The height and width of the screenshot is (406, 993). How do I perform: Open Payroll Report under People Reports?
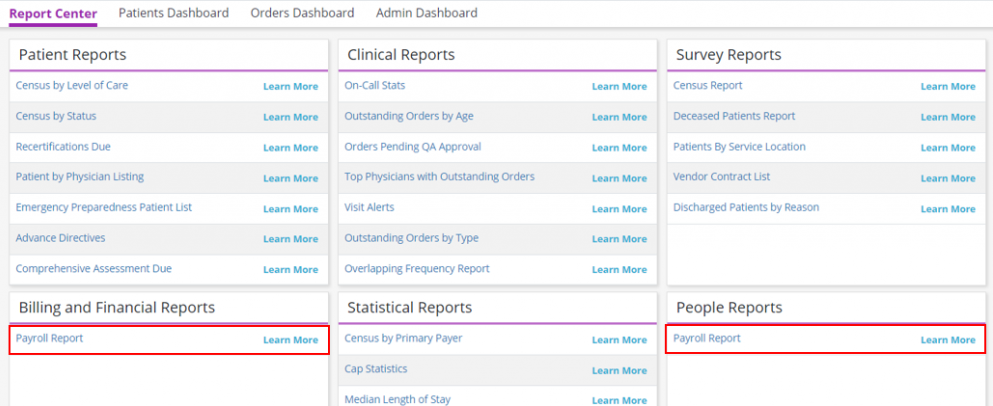coord(707,339)
